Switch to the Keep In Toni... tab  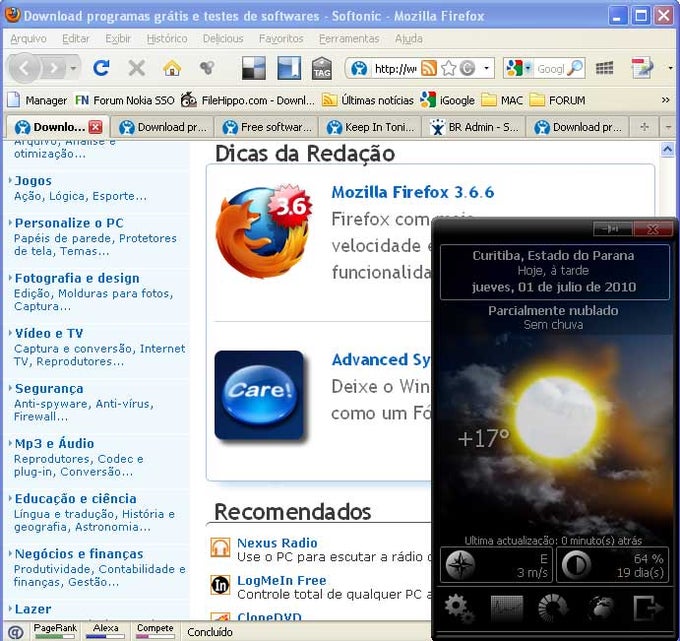click(370, 127)
